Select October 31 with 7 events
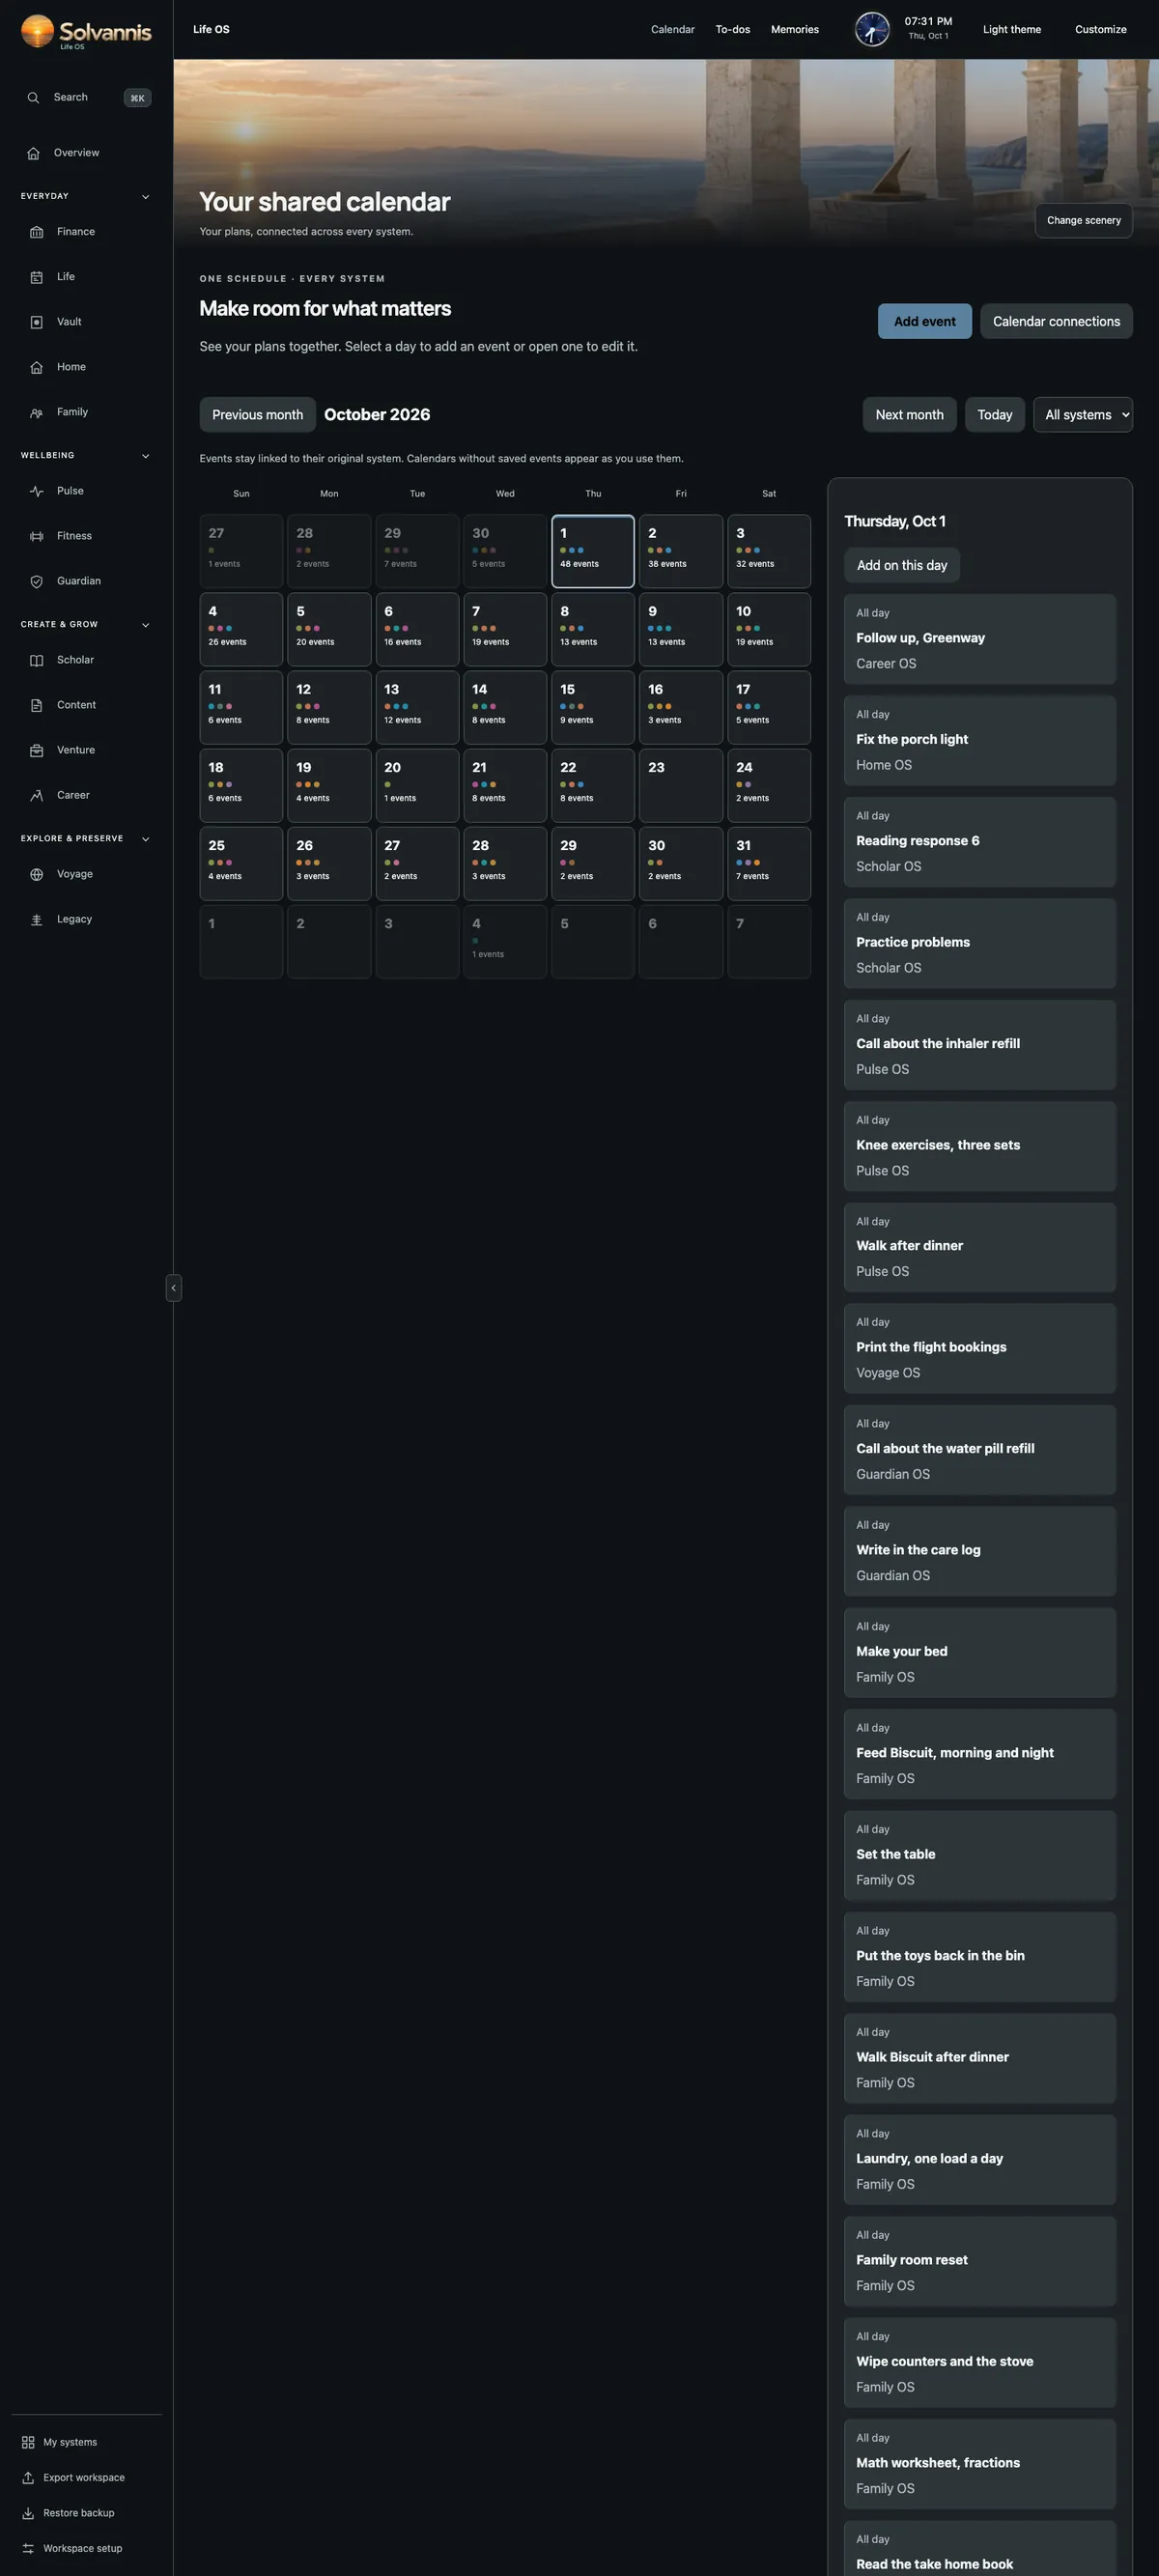1159x2576 pixels. pyautogui.click(x=769, y=863)
